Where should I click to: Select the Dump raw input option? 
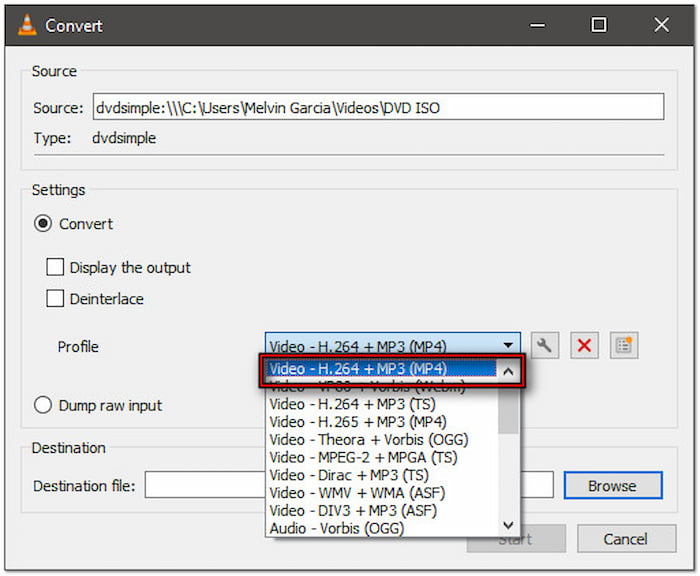click(43, 406)
